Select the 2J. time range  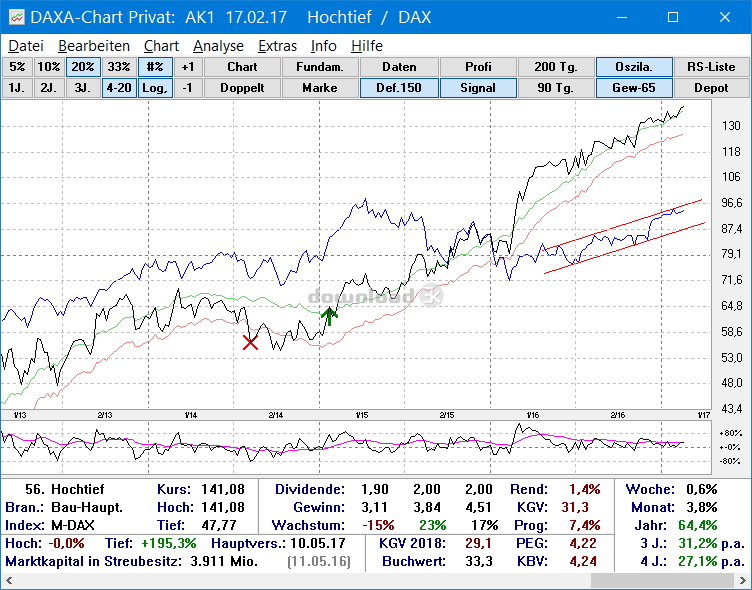[x=49, y=88]
